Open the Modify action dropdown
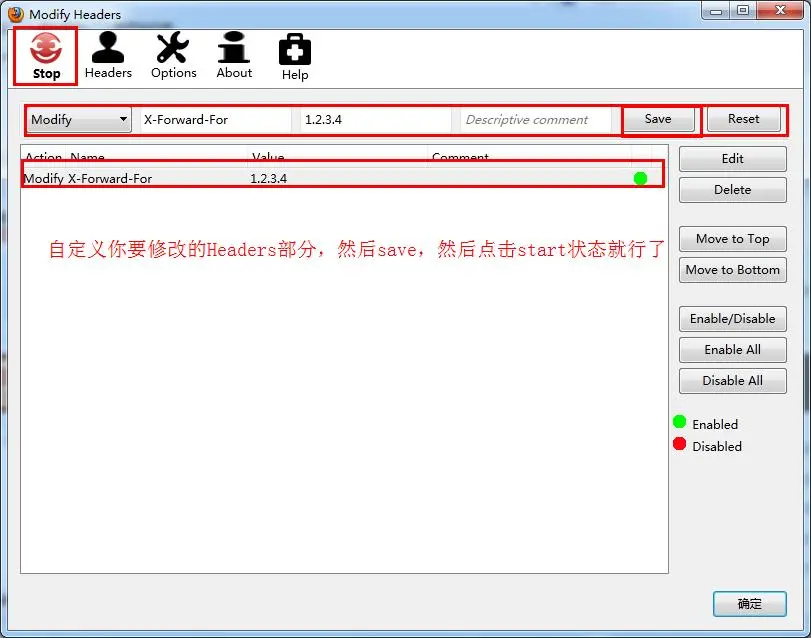This screenshot has height=638, width=811. click(79, 120)
